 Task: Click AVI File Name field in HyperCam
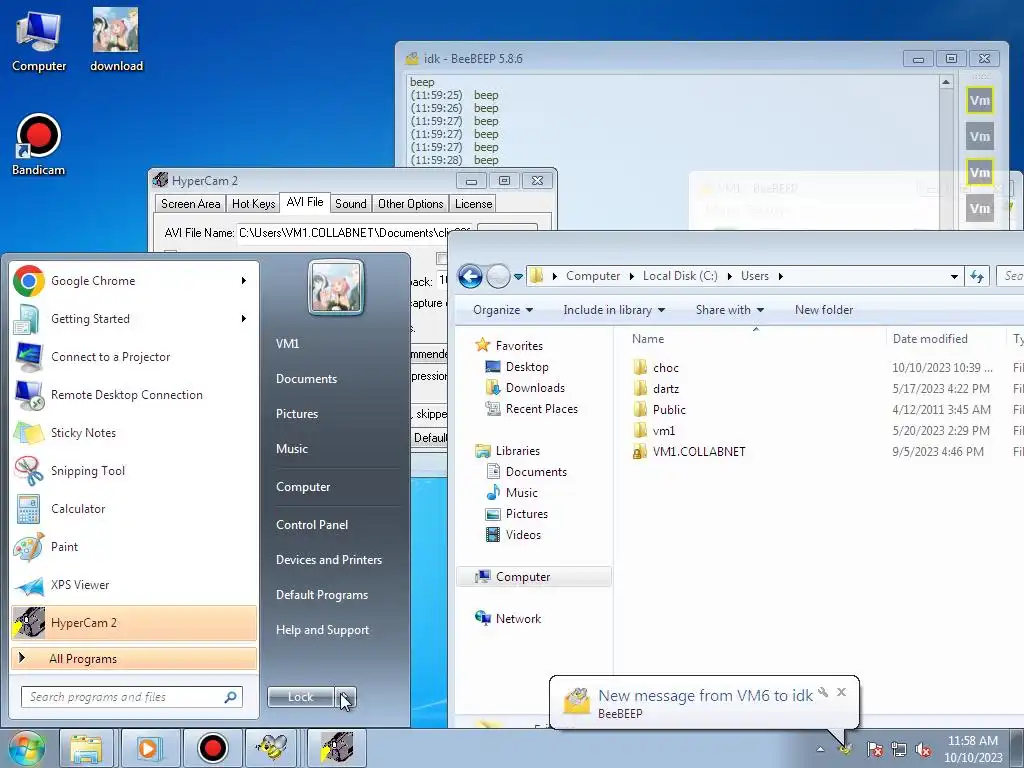[x=354, y=233]
